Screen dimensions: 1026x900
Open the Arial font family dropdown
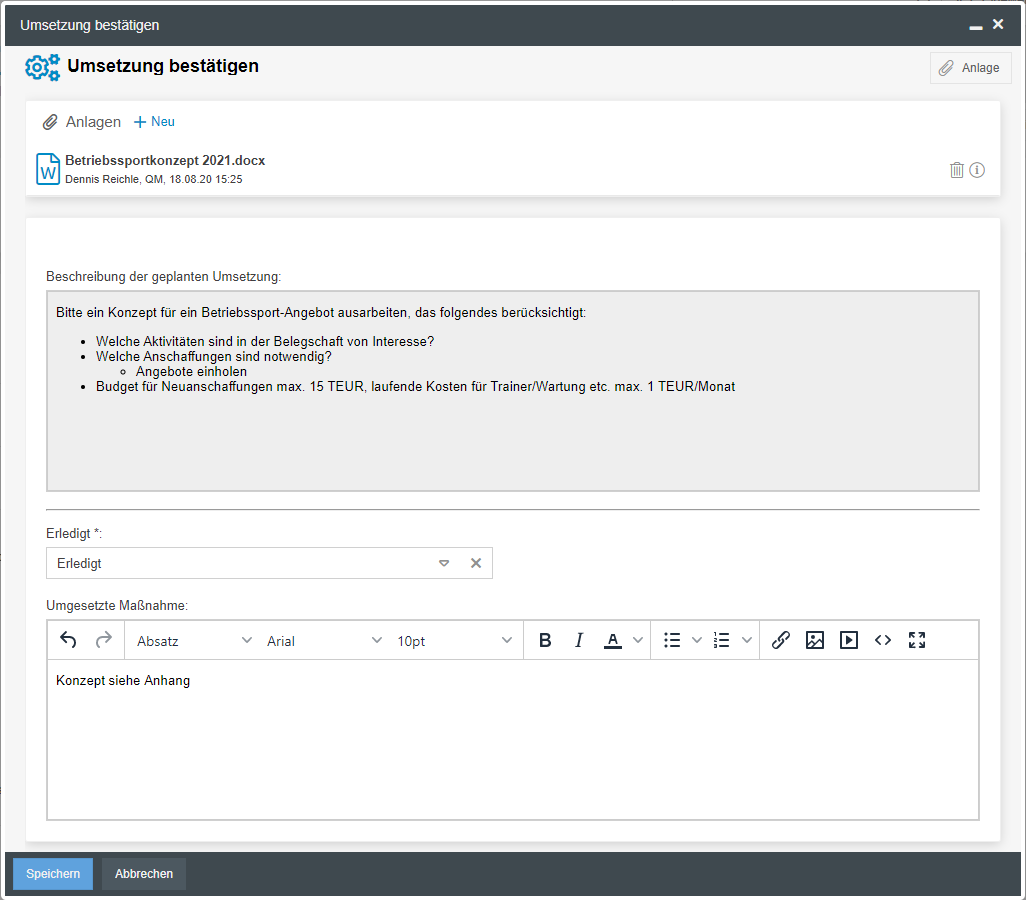324,641
